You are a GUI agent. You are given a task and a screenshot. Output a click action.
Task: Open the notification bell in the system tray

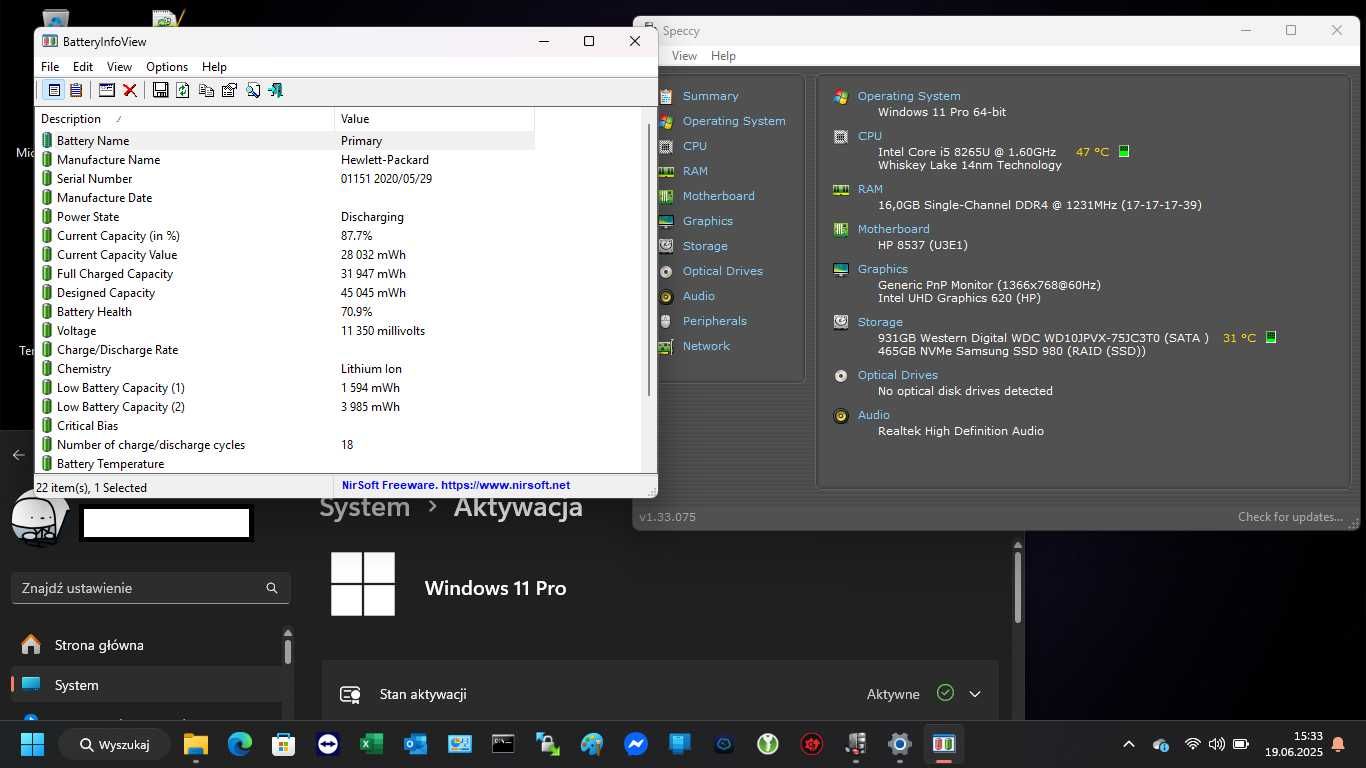[1338, 744]
